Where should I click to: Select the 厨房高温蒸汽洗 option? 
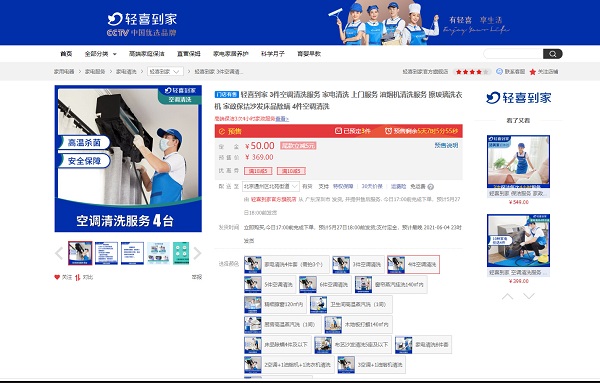click(282, 324)
